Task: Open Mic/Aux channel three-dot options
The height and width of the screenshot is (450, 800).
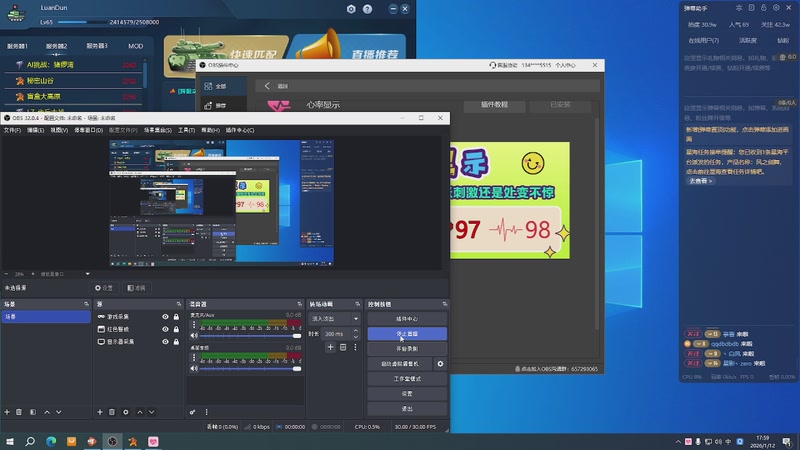Action: pos(194,324)
